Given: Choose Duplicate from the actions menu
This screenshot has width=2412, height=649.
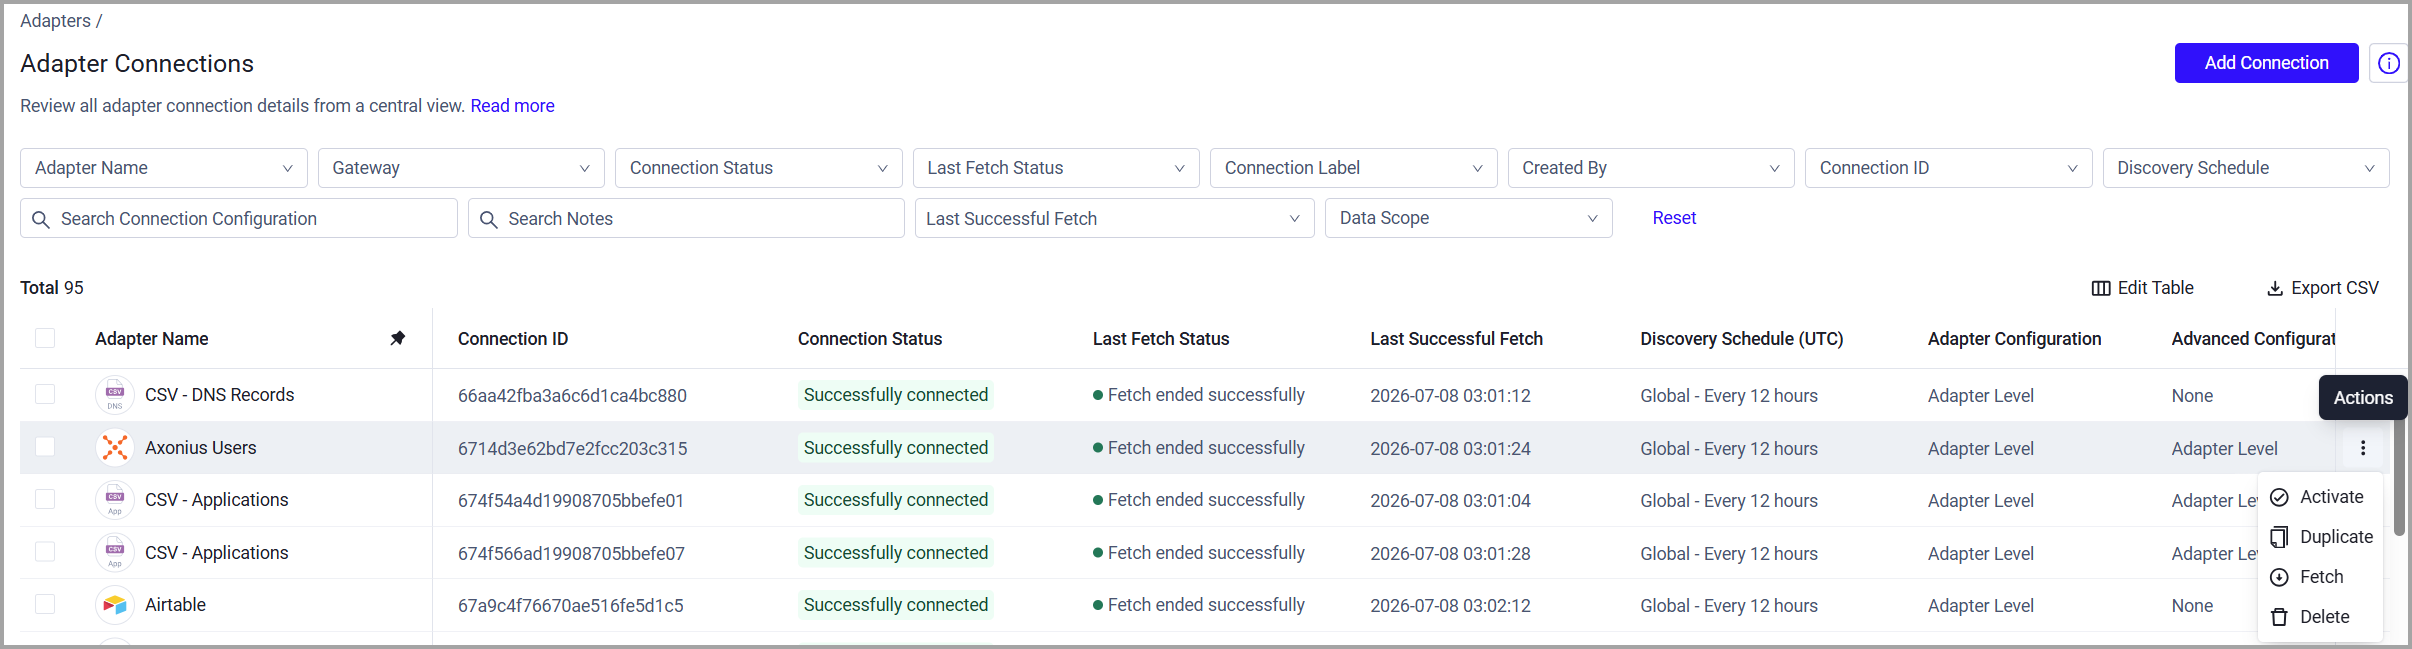Looking at the screenshot, I should click(2320, 537).
